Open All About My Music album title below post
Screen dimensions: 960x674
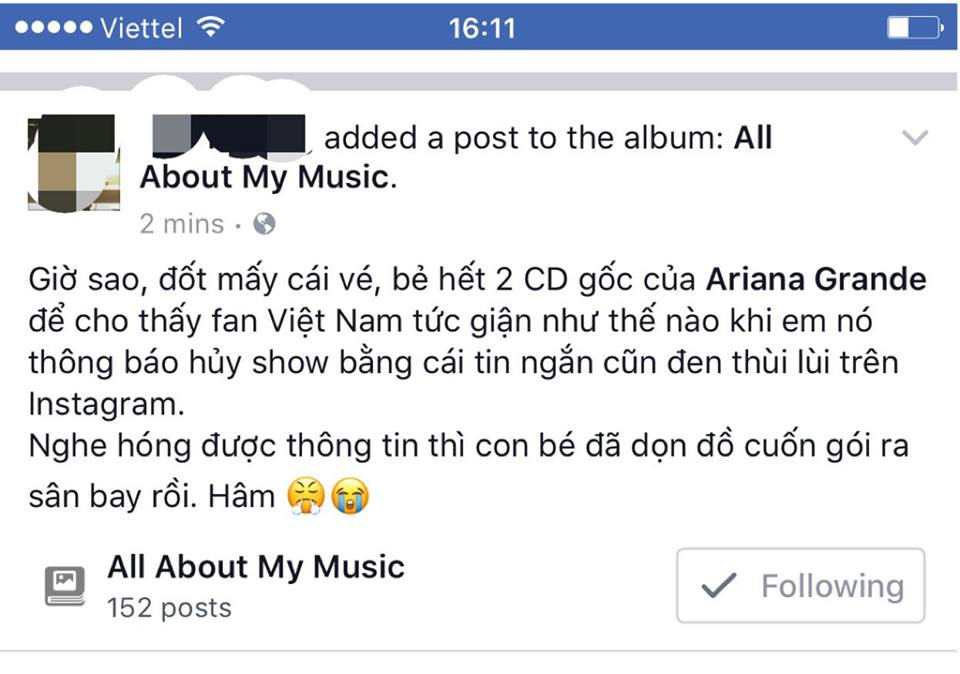[x=256, y=567]
